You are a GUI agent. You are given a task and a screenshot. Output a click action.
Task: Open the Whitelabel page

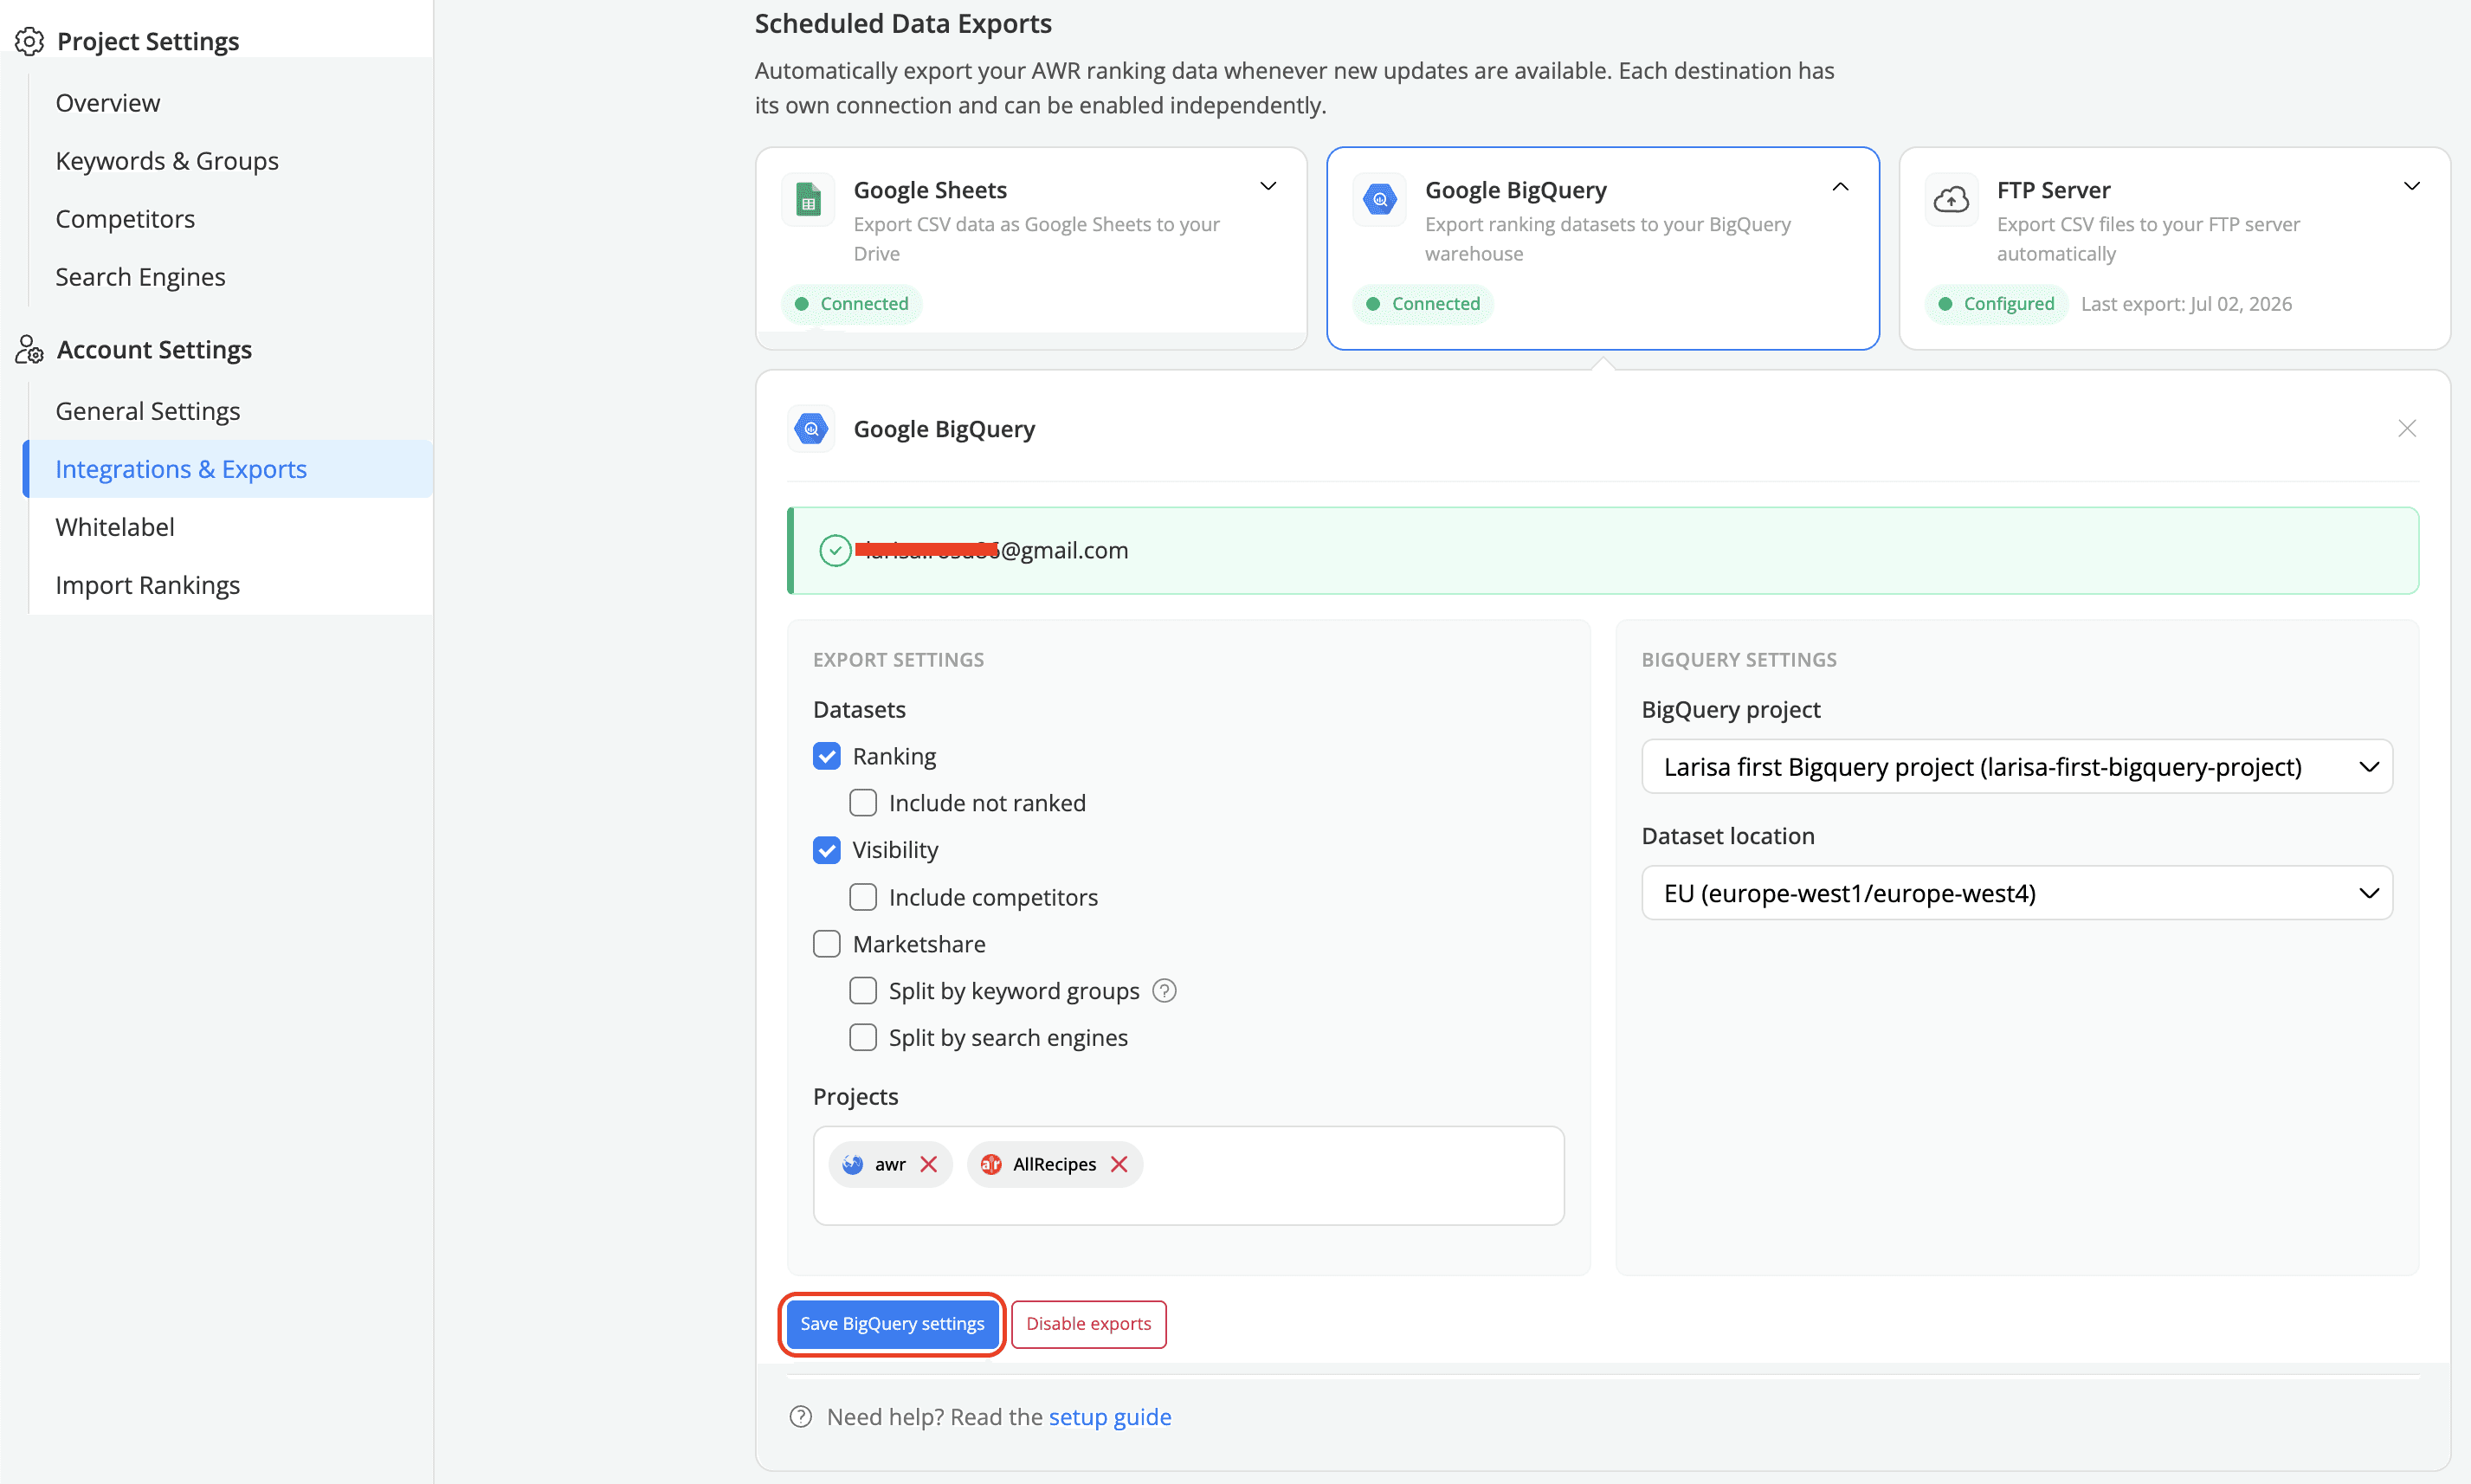115,527
